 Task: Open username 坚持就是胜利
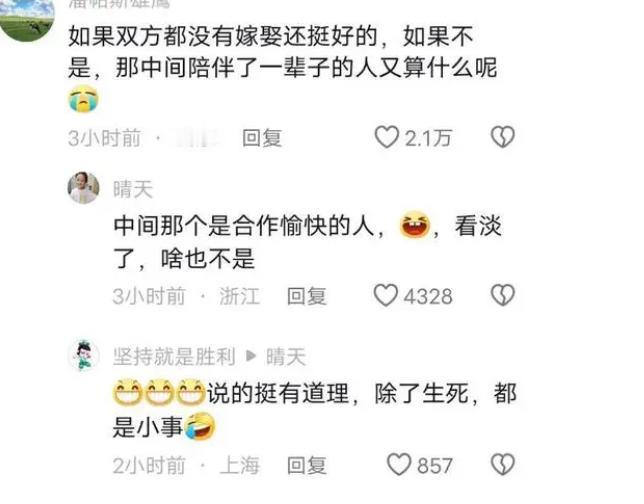[x=174, y=357]
